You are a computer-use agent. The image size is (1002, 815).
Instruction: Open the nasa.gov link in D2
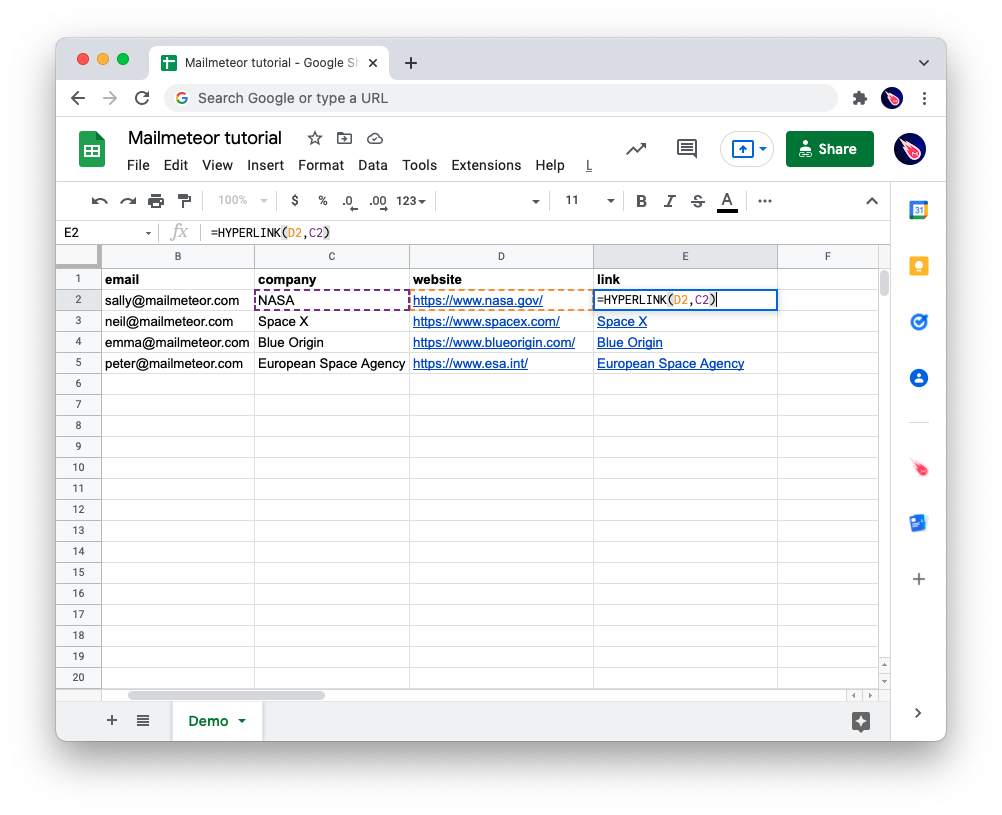pyautogui.click(x=477, y=300)
